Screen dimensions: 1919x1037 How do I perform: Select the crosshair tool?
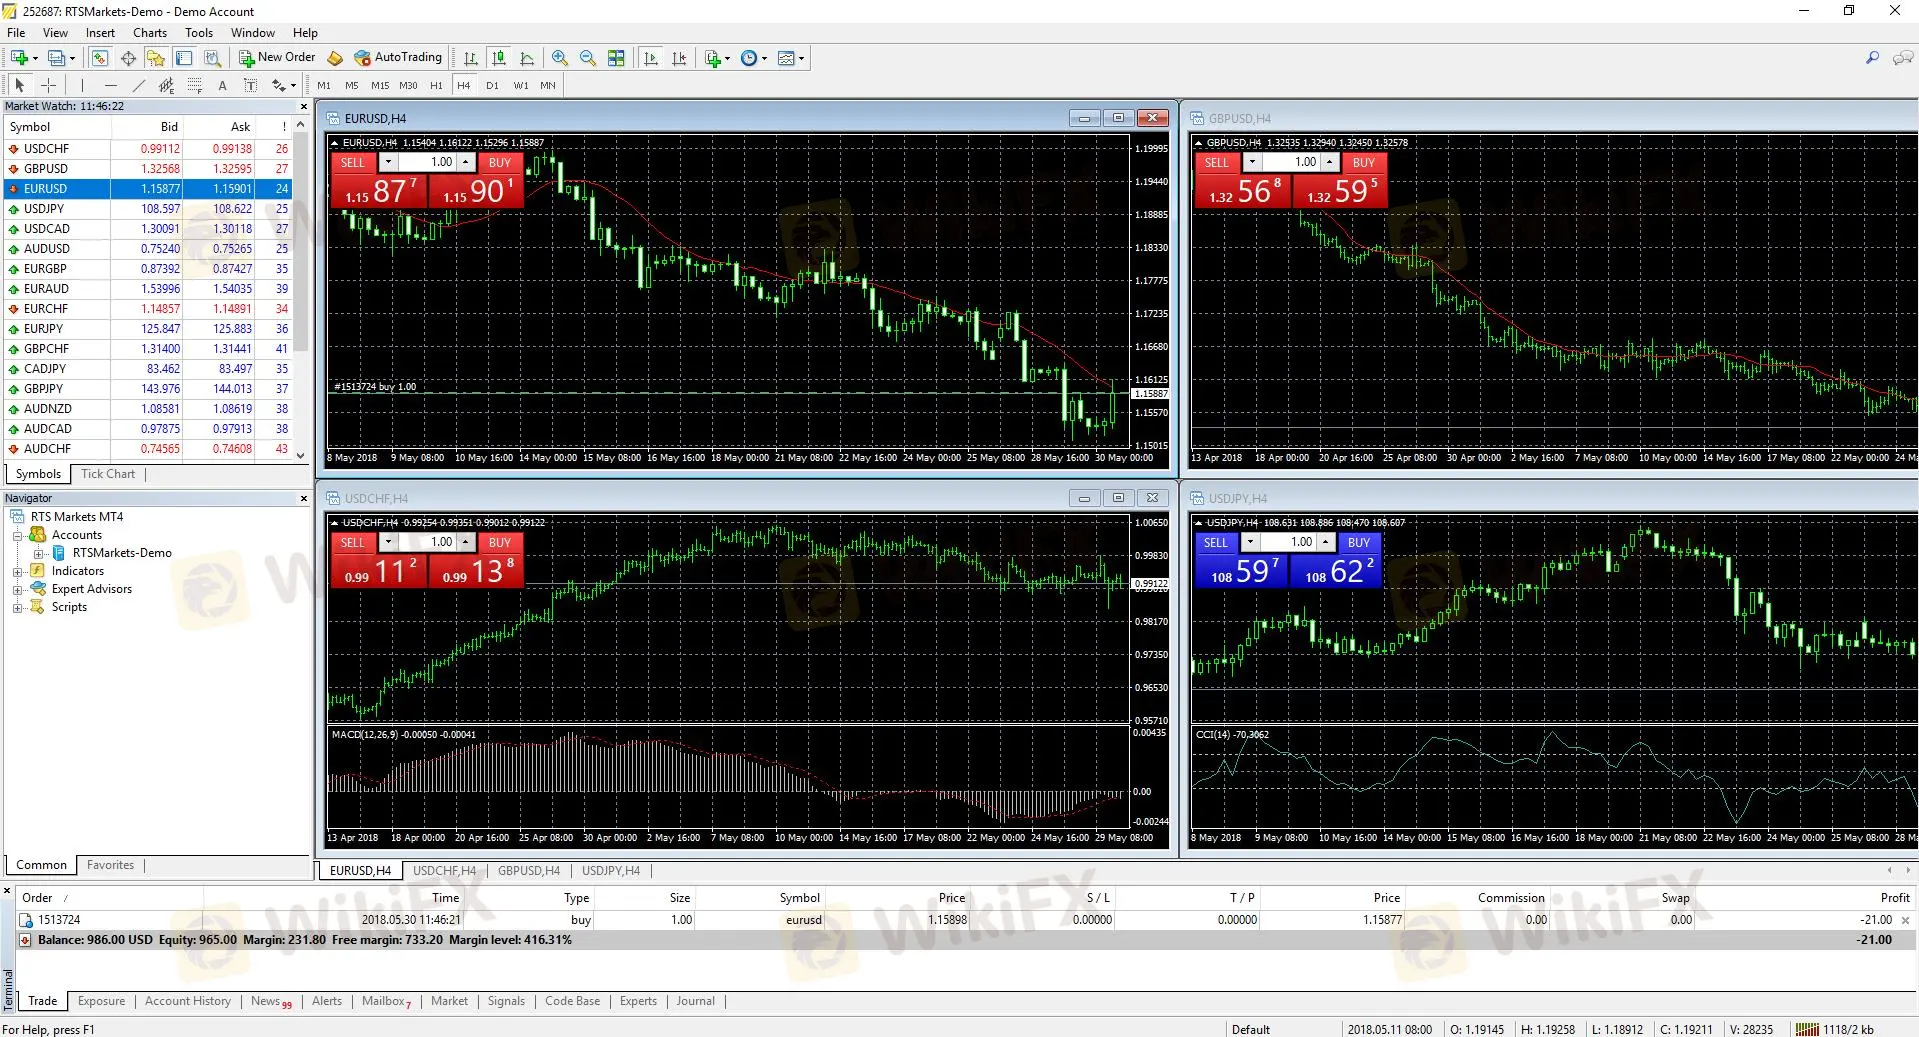coord(48,85)
